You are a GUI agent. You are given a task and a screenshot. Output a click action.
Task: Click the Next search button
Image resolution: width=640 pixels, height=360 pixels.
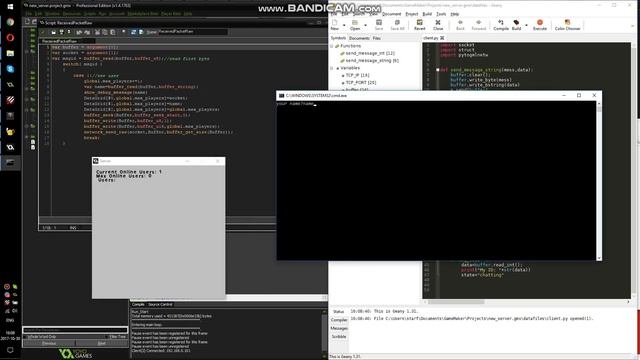click(x=101, y=343)
